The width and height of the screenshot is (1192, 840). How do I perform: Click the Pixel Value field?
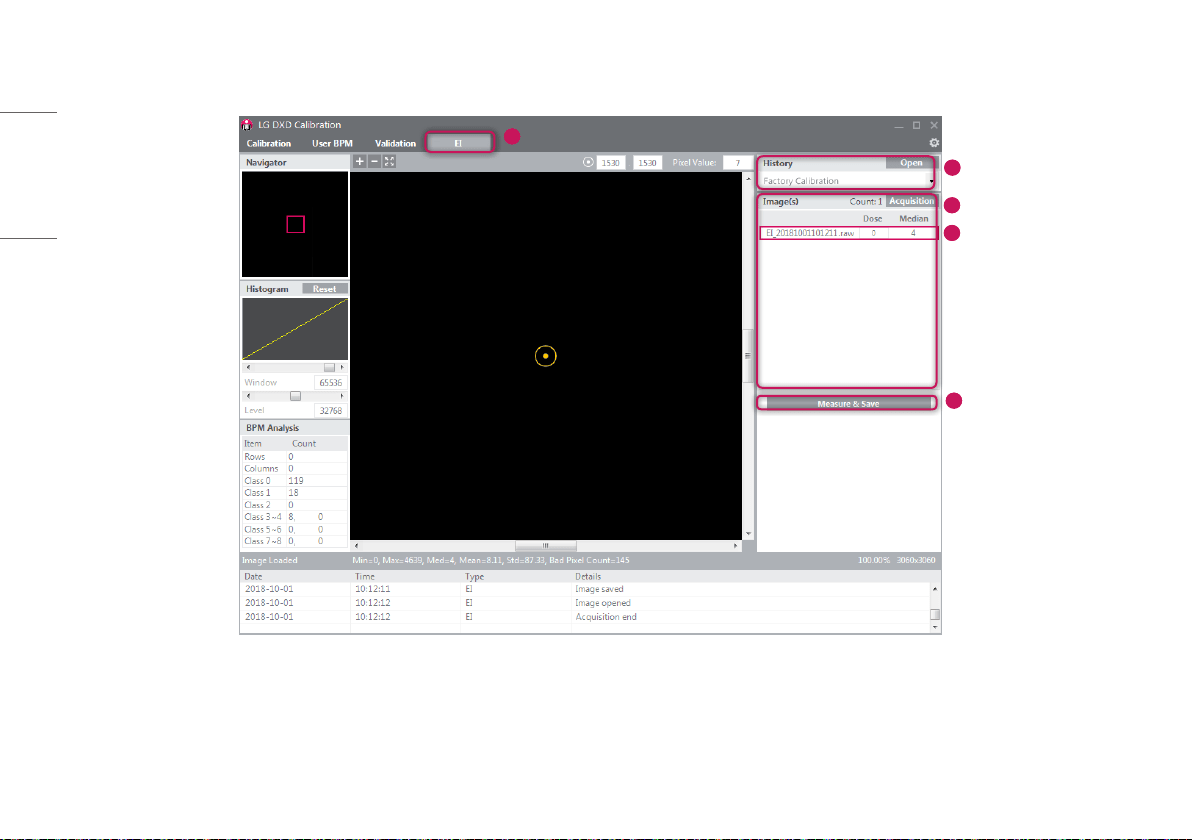[737, 163]
